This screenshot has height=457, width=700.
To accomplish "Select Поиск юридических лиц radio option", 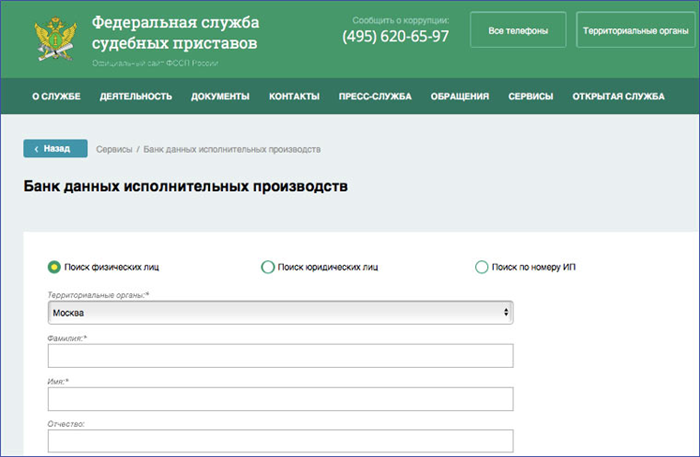I will [267, 267].
